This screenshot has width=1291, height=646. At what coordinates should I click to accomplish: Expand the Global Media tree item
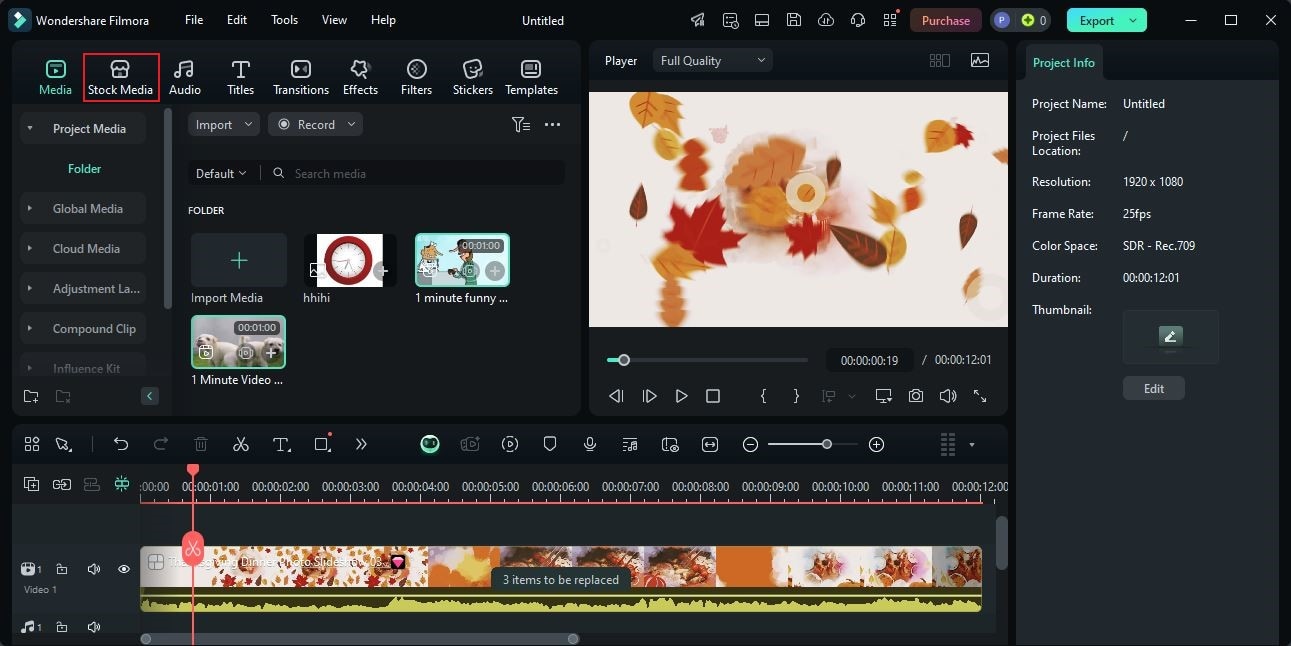coord(30,209)
